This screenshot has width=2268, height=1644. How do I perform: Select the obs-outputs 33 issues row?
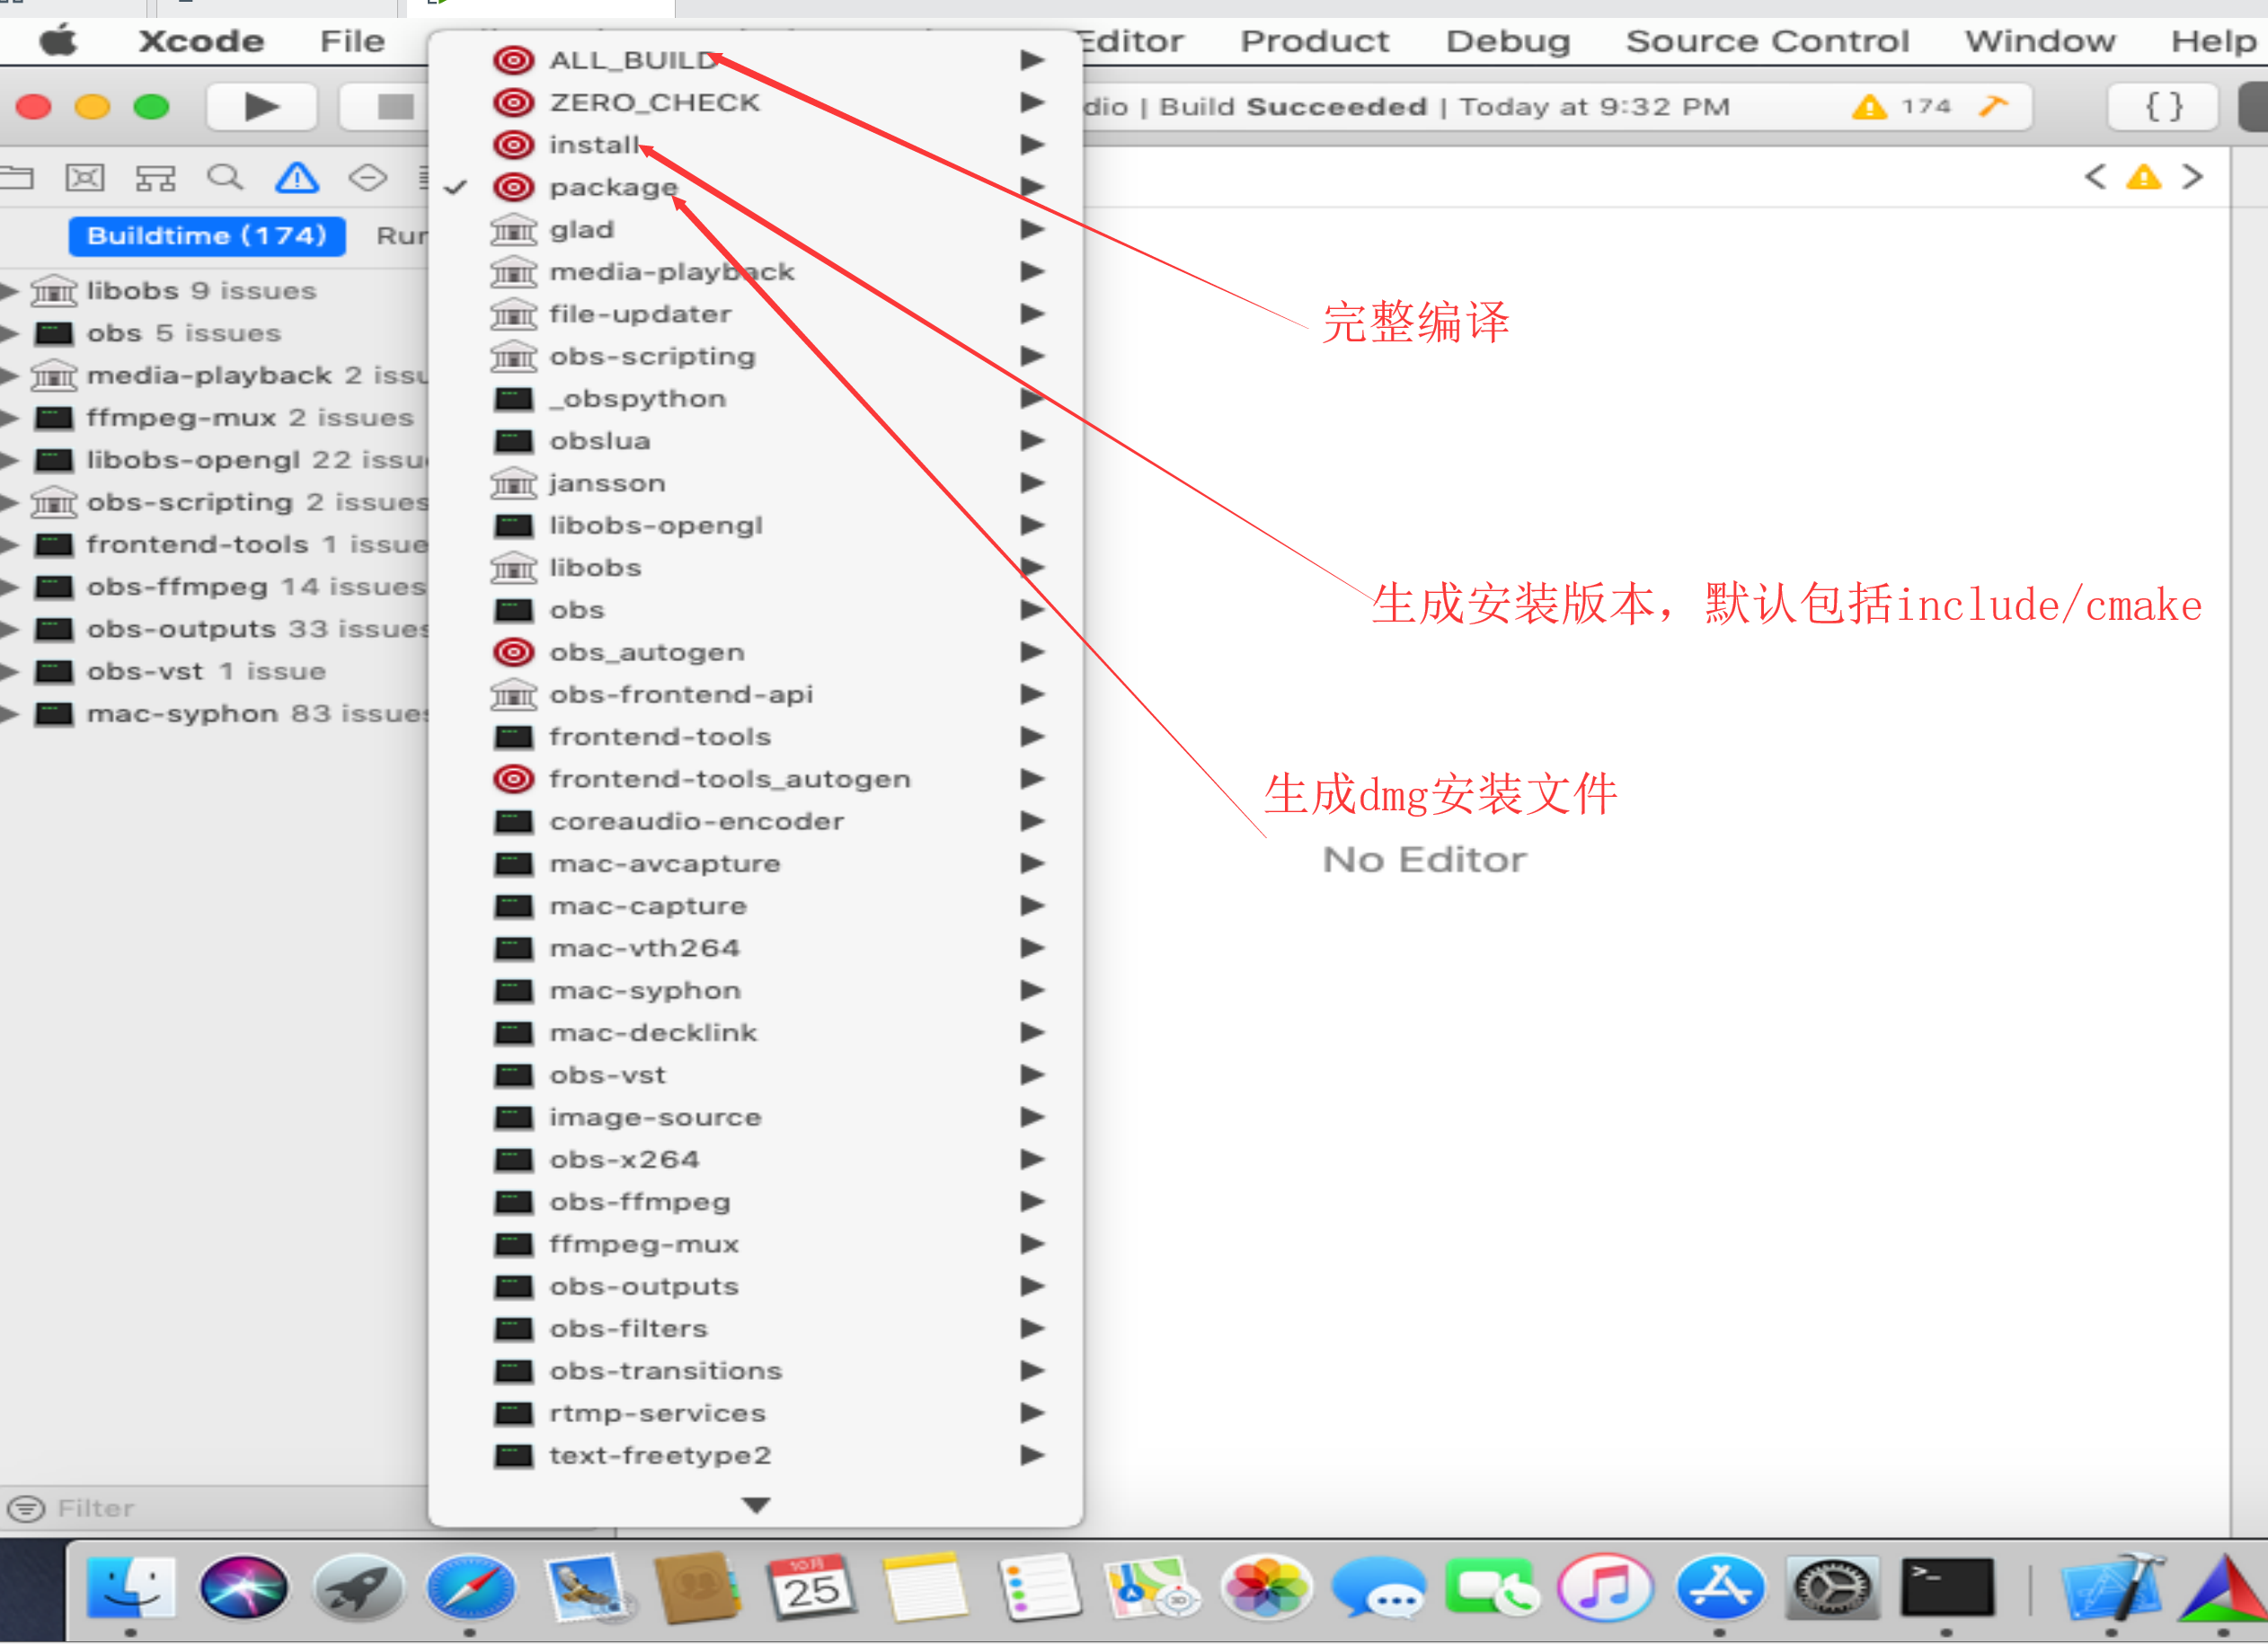(x=214, y=629)
